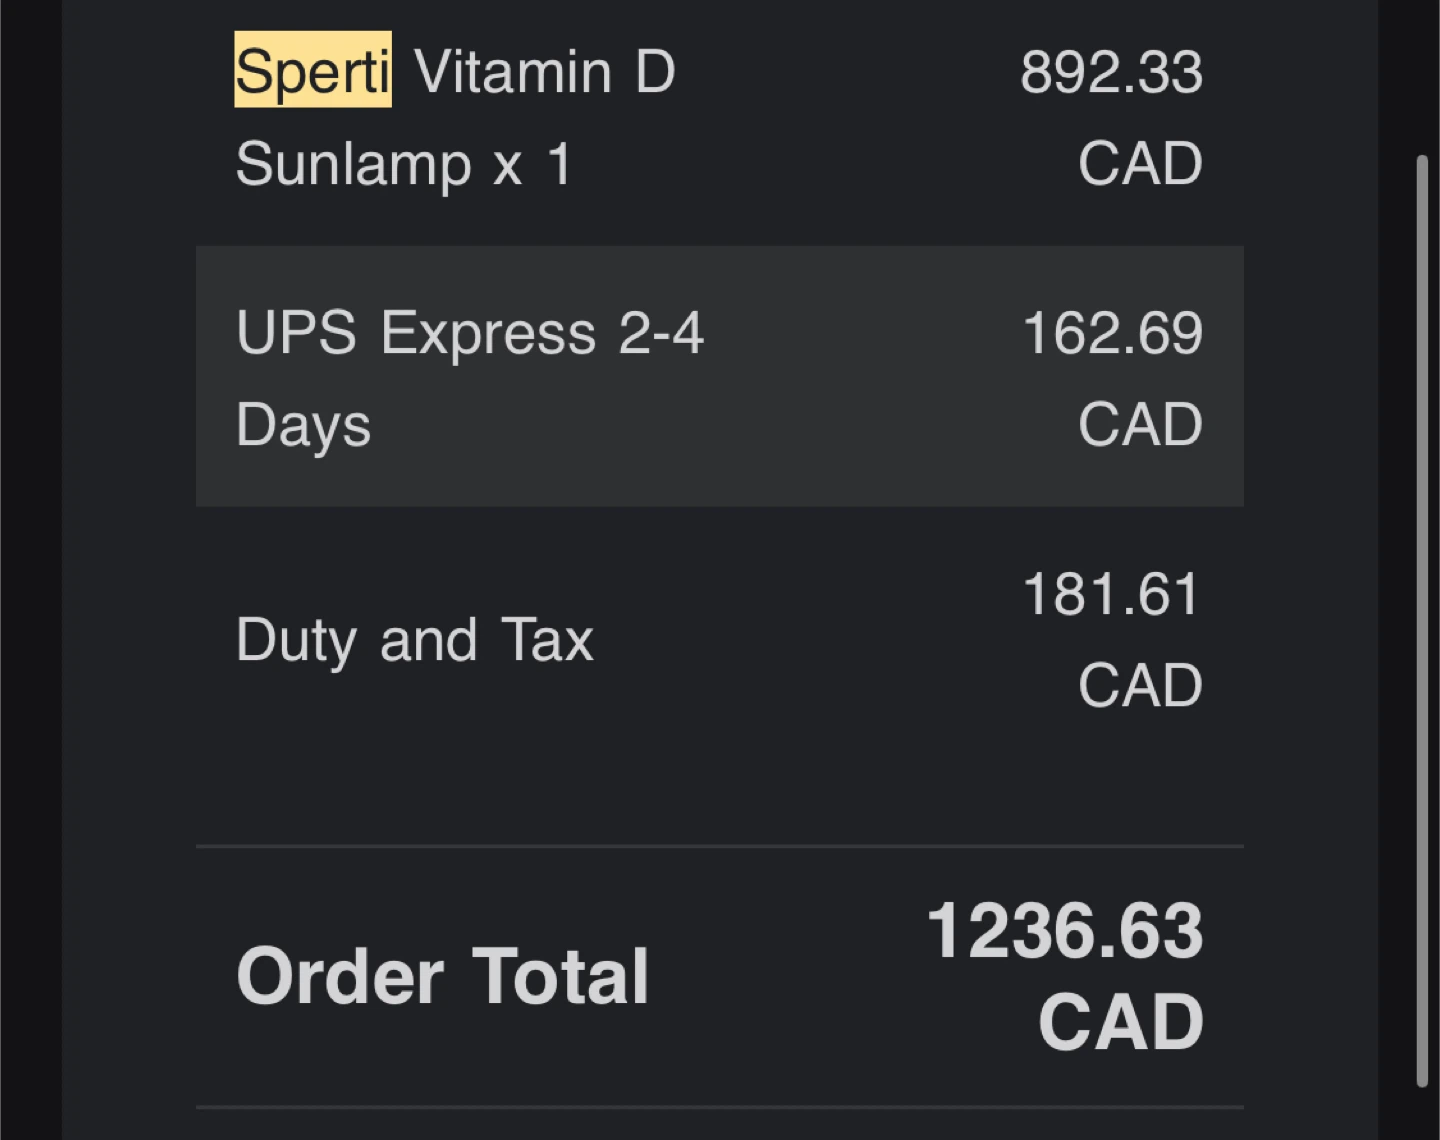Click the letter D after Vitamin
Viewport: 1440px width, 1140px height.
point(656,72)
